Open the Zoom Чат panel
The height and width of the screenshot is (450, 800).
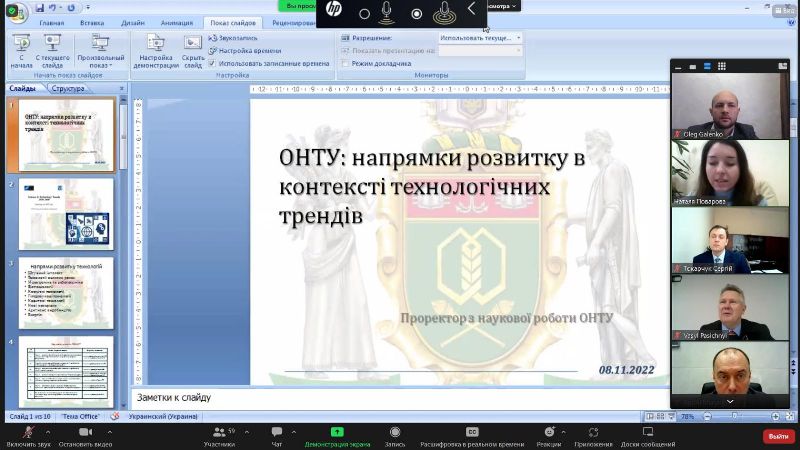[277, 437]
